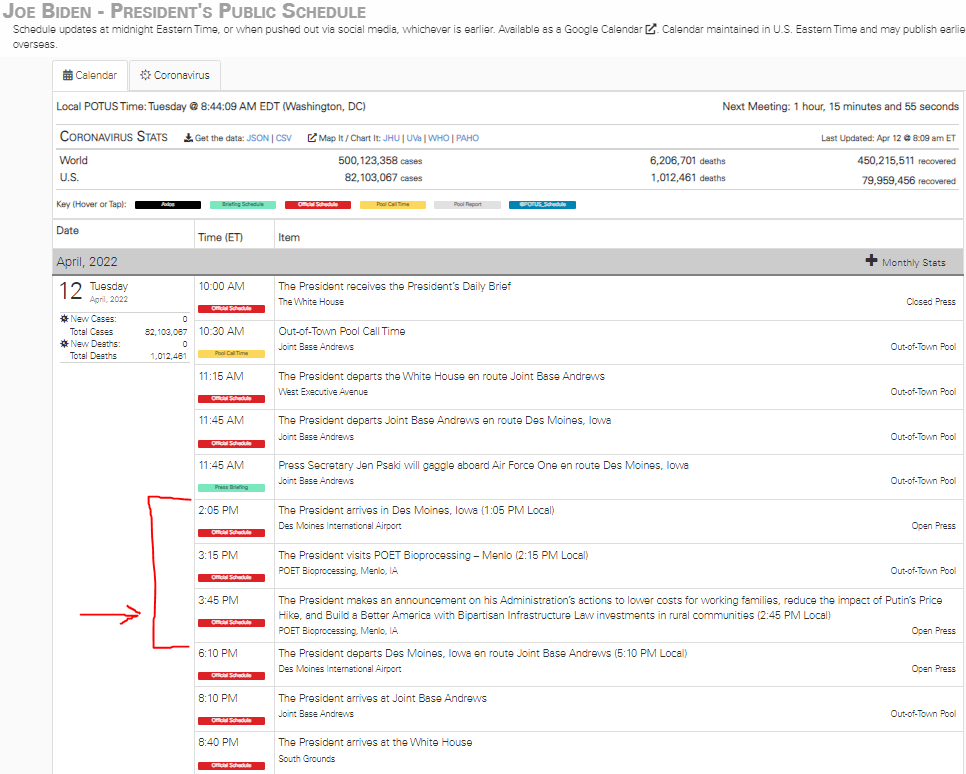This screenshot has height=774, width=966.
Task: Click the "Next Meeting" countdown text
Action: 840,107
